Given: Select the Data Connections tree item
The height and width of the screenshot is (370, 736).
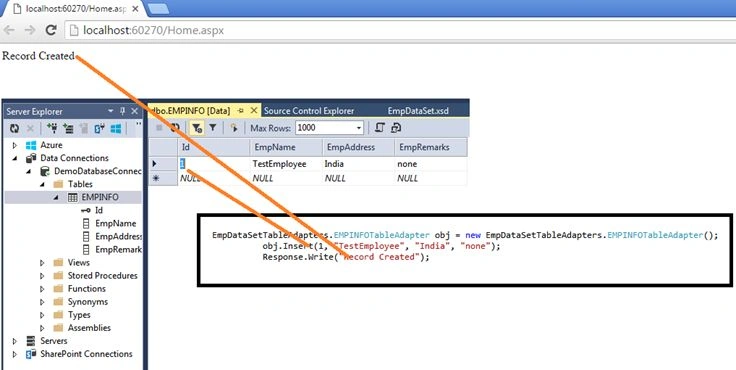Looking at the screenshot, I should 74,158.
